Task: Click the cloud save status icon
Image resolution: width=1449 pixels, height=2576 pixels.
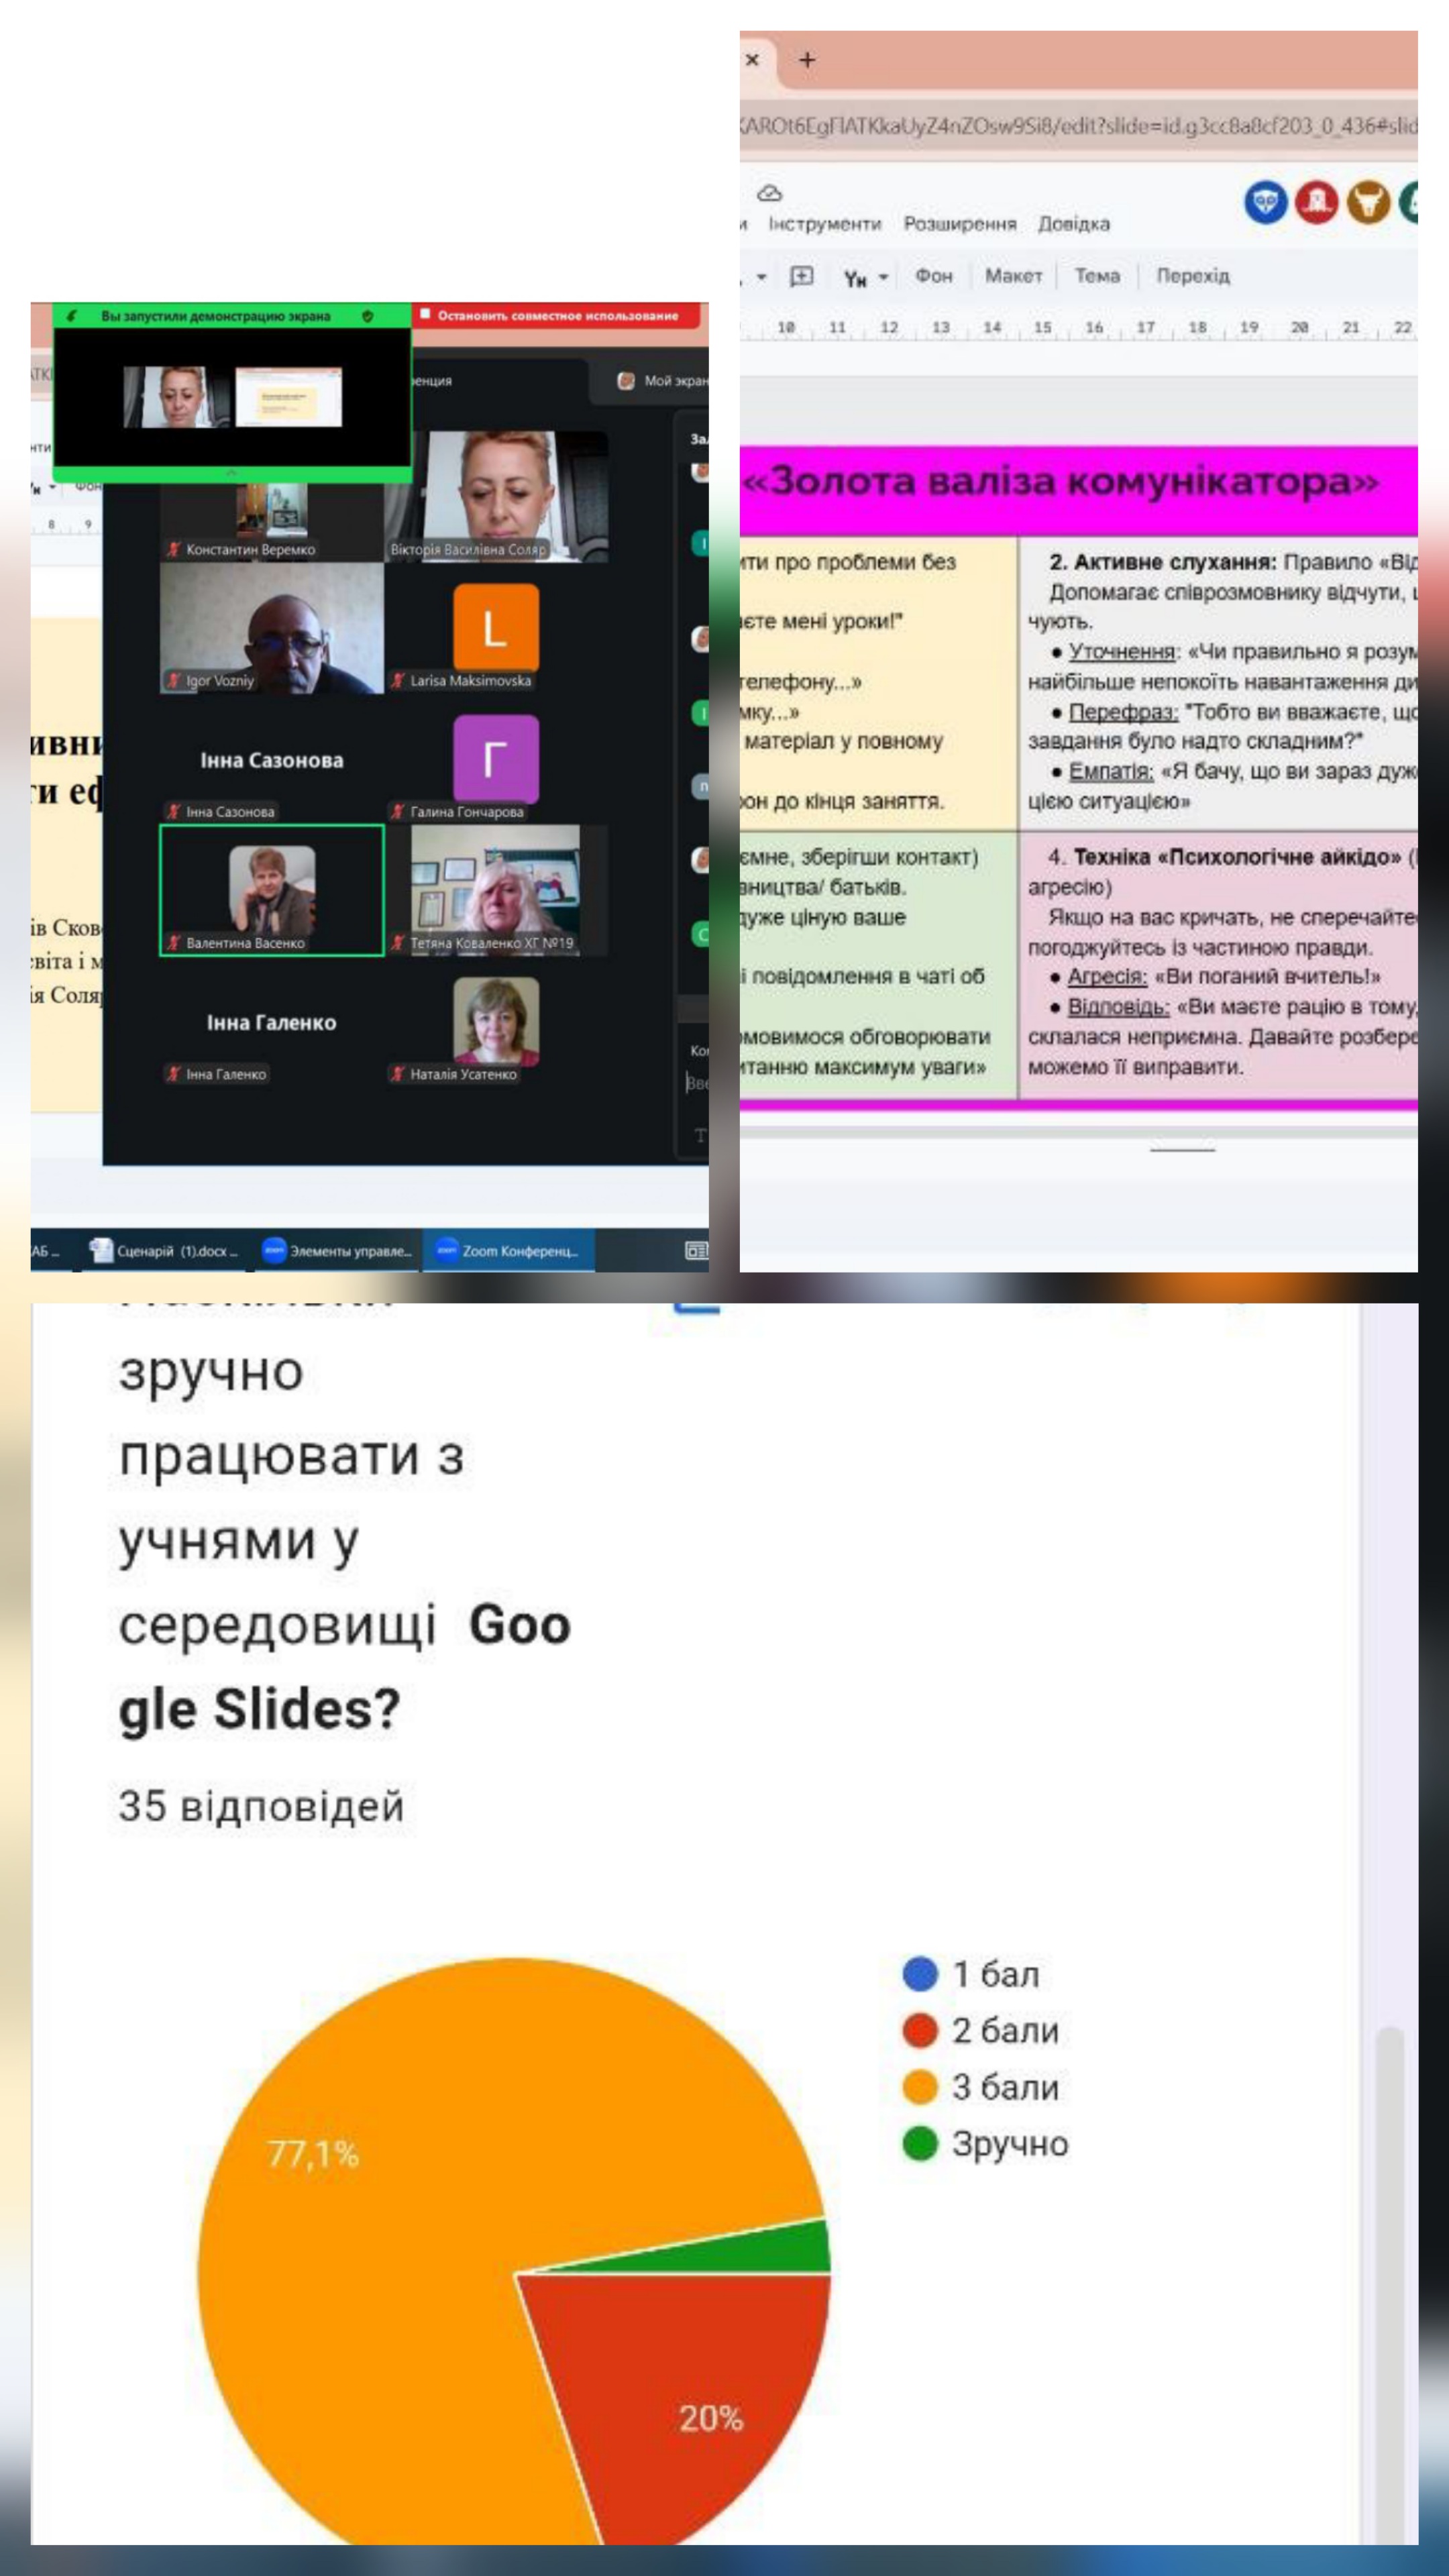Action: tap(769, 193)
